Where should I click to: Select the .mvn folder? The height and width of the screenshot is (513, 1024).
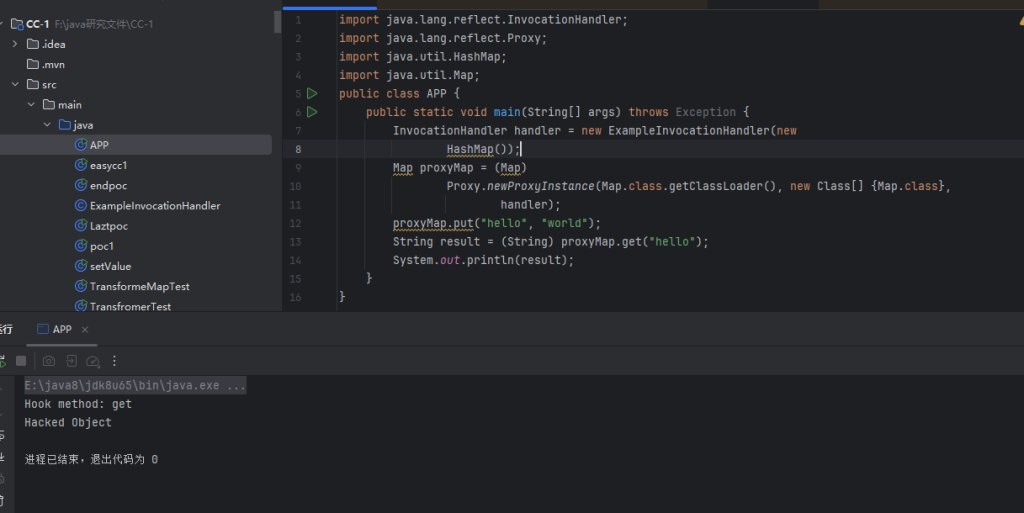53,64
